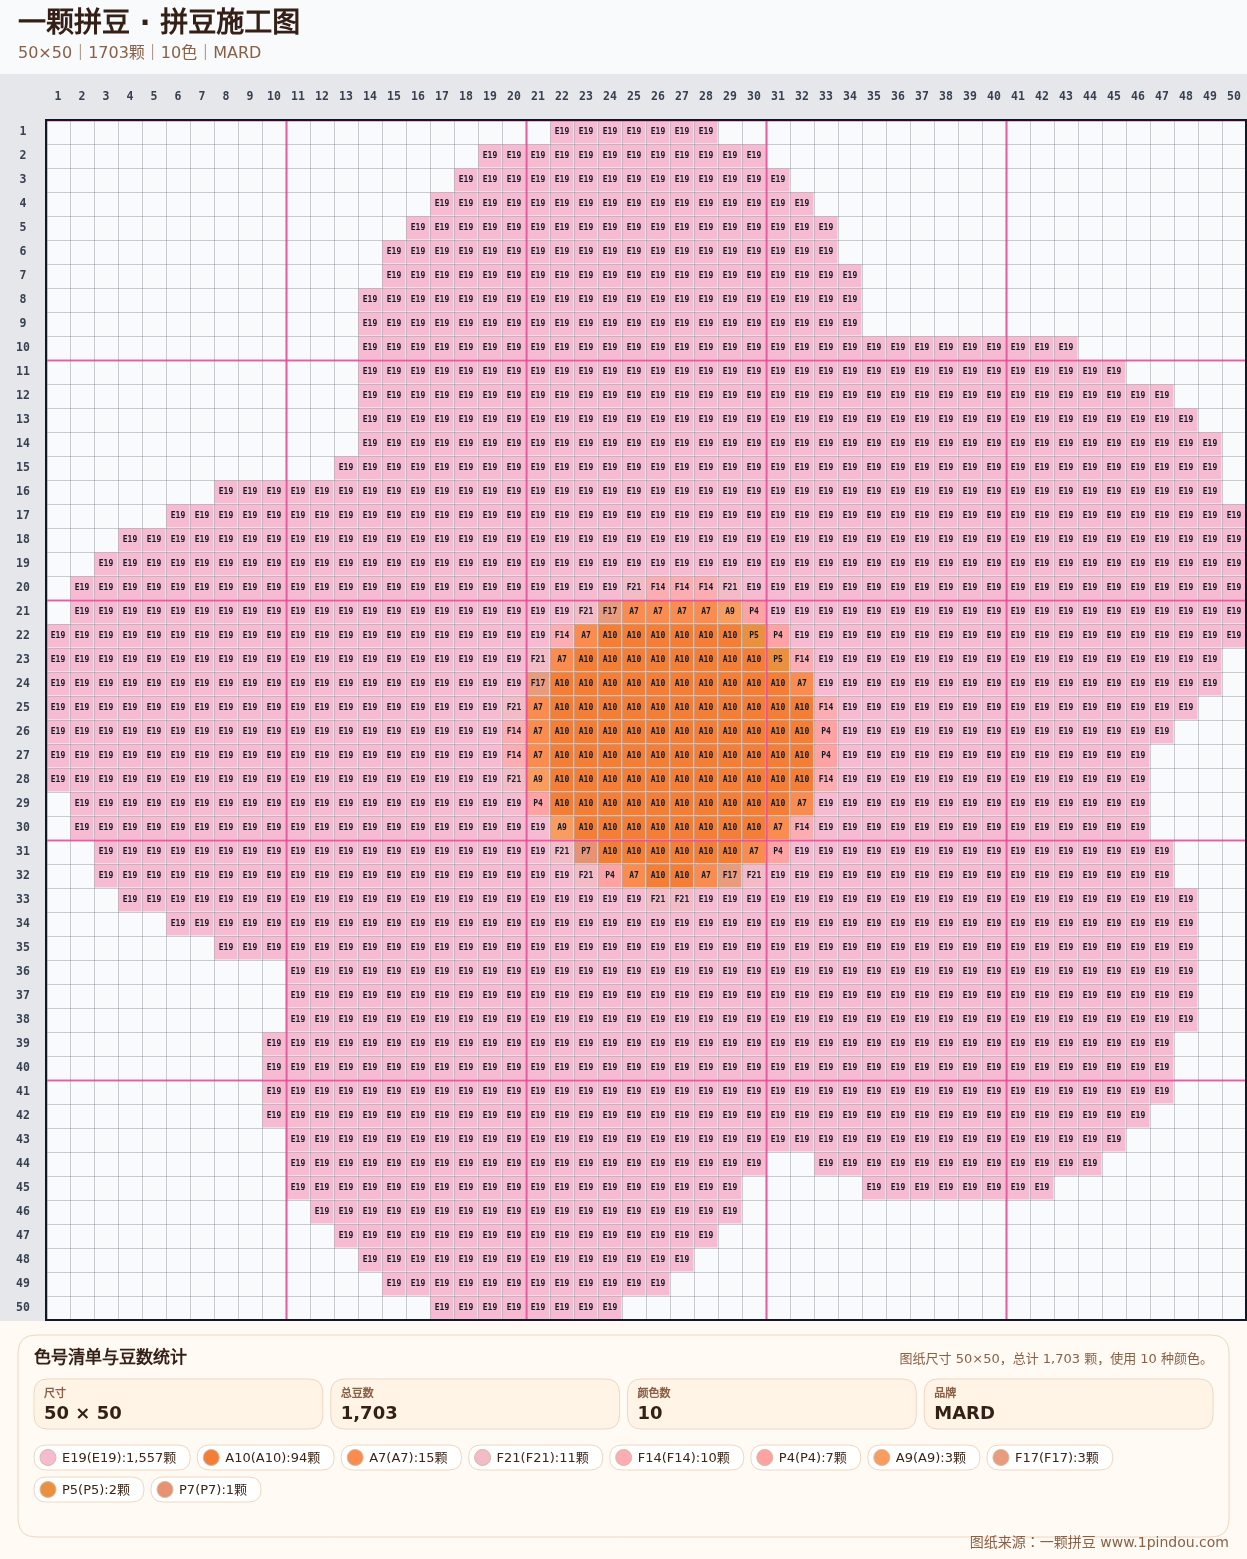Select the F17 bead cell in row 24

coord(538,683)
